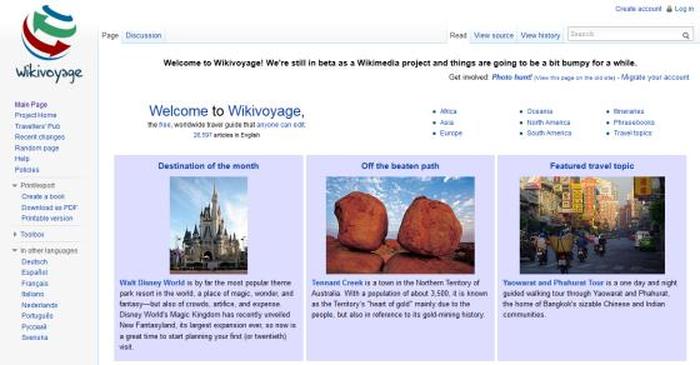Click the Wikivoyage globe logo
The width and height of the screenshot is (700, 365).
point(49,43)
